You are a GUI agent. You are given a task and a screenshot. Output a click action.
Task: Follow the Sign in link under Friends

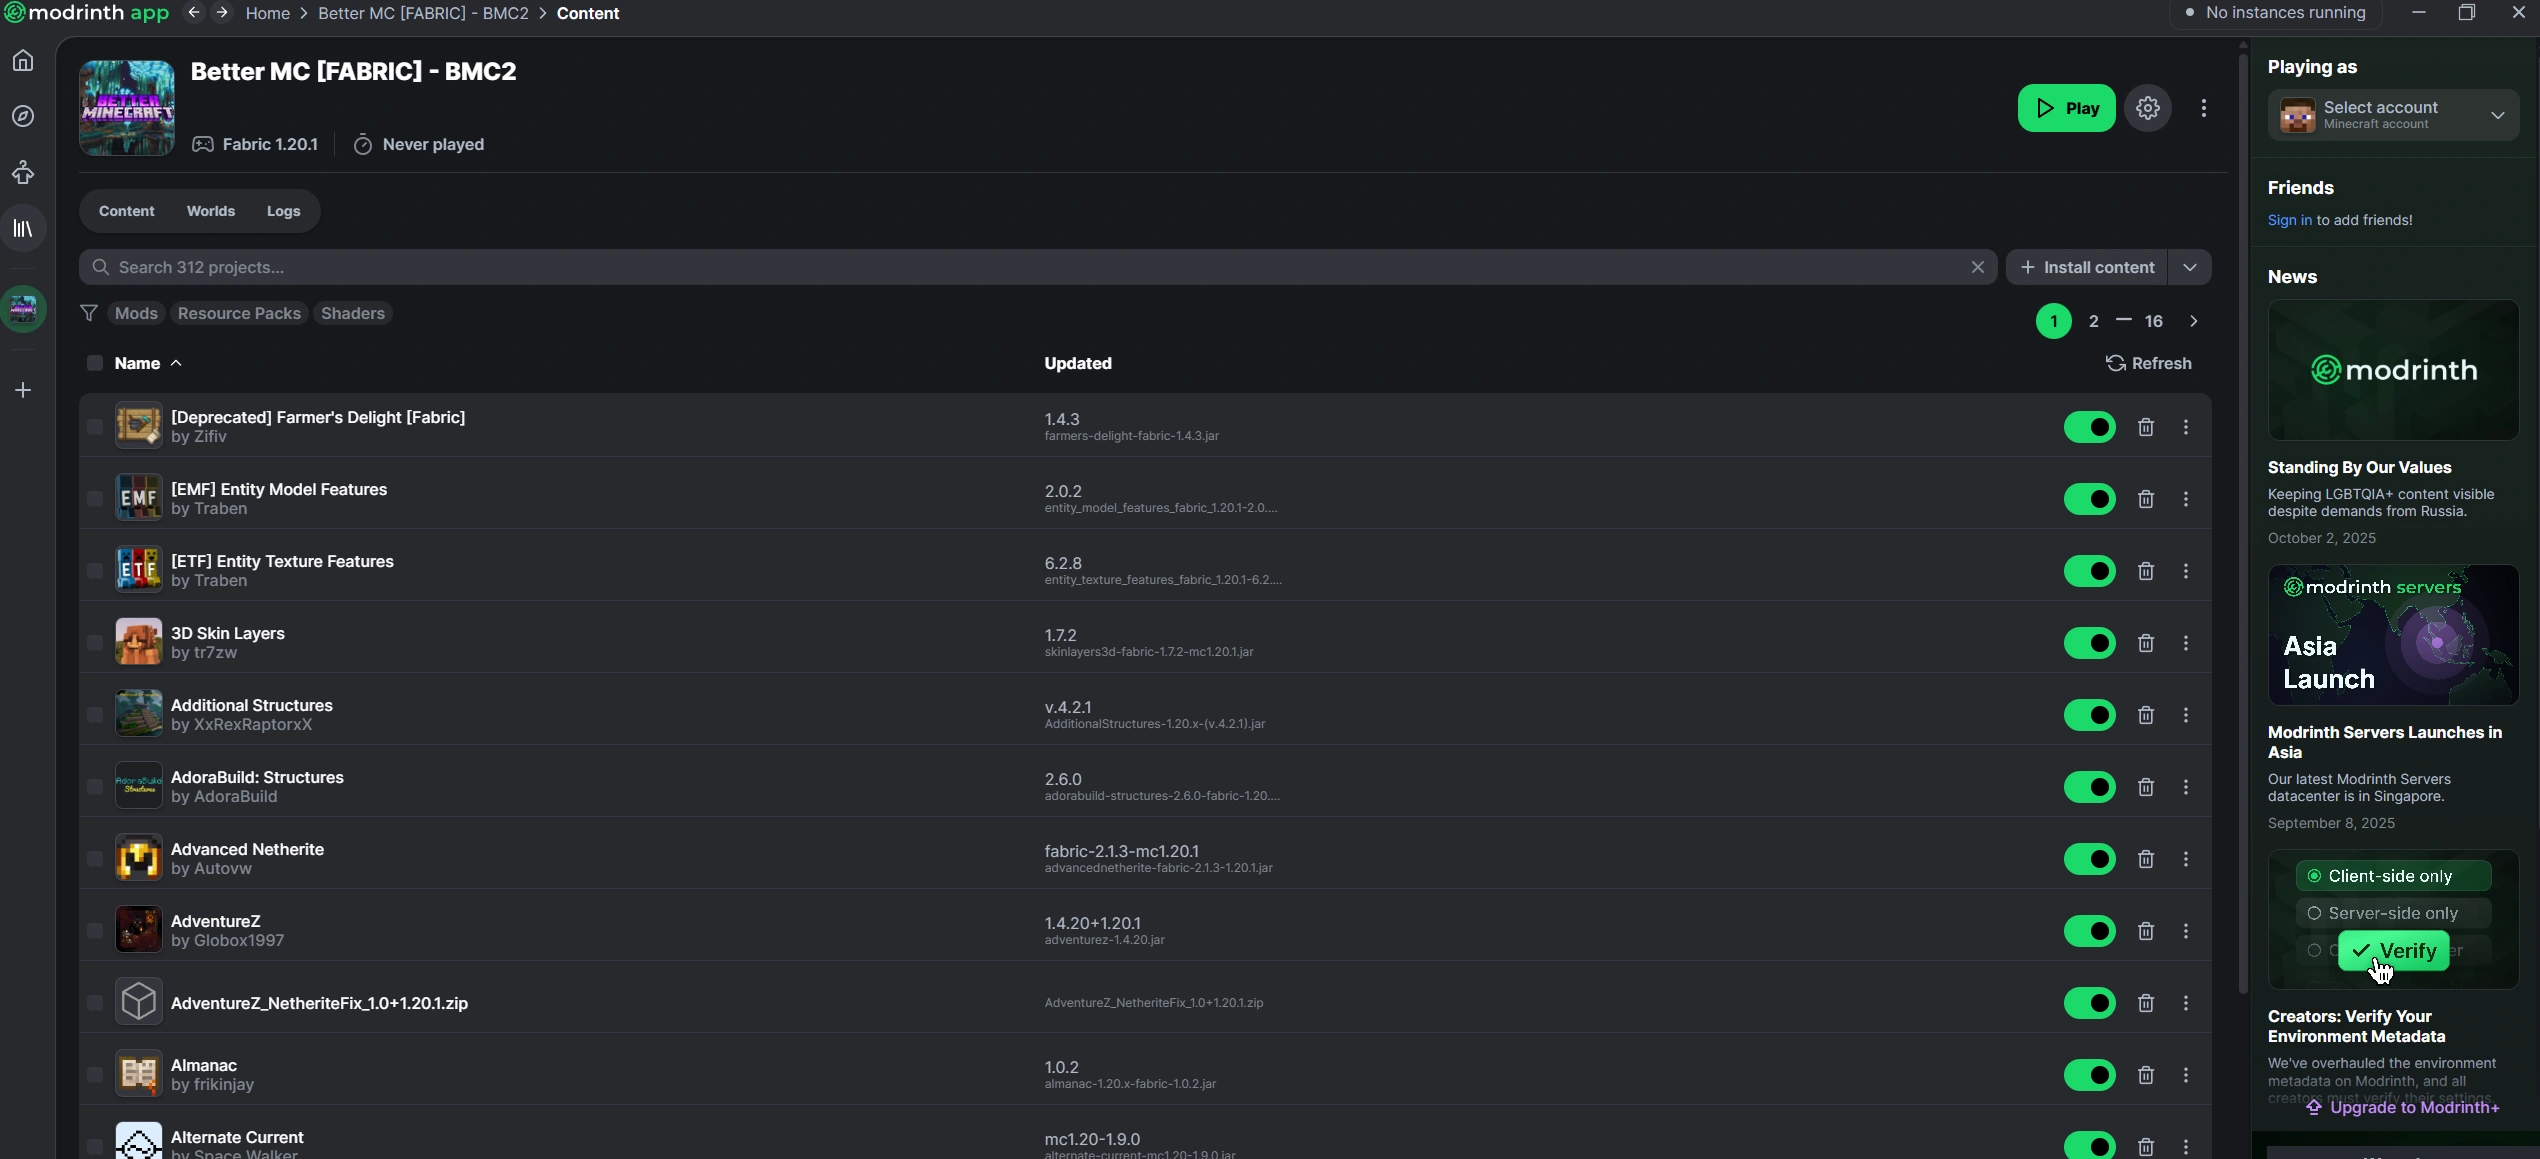(x=2289, y=220)
